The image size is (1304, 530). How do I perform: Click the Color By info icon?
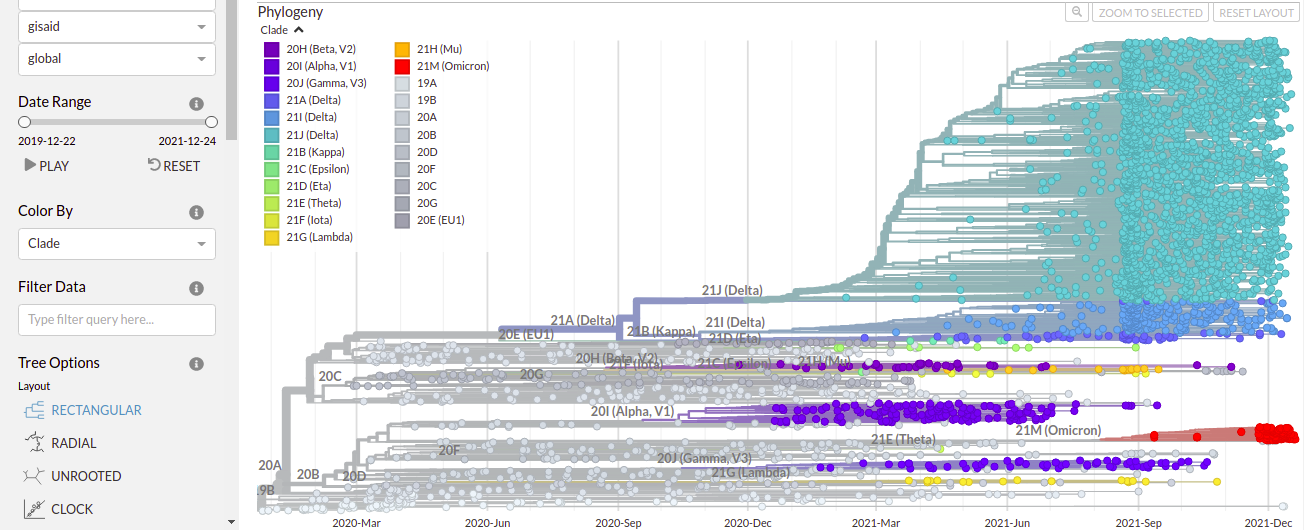[197, 212]
